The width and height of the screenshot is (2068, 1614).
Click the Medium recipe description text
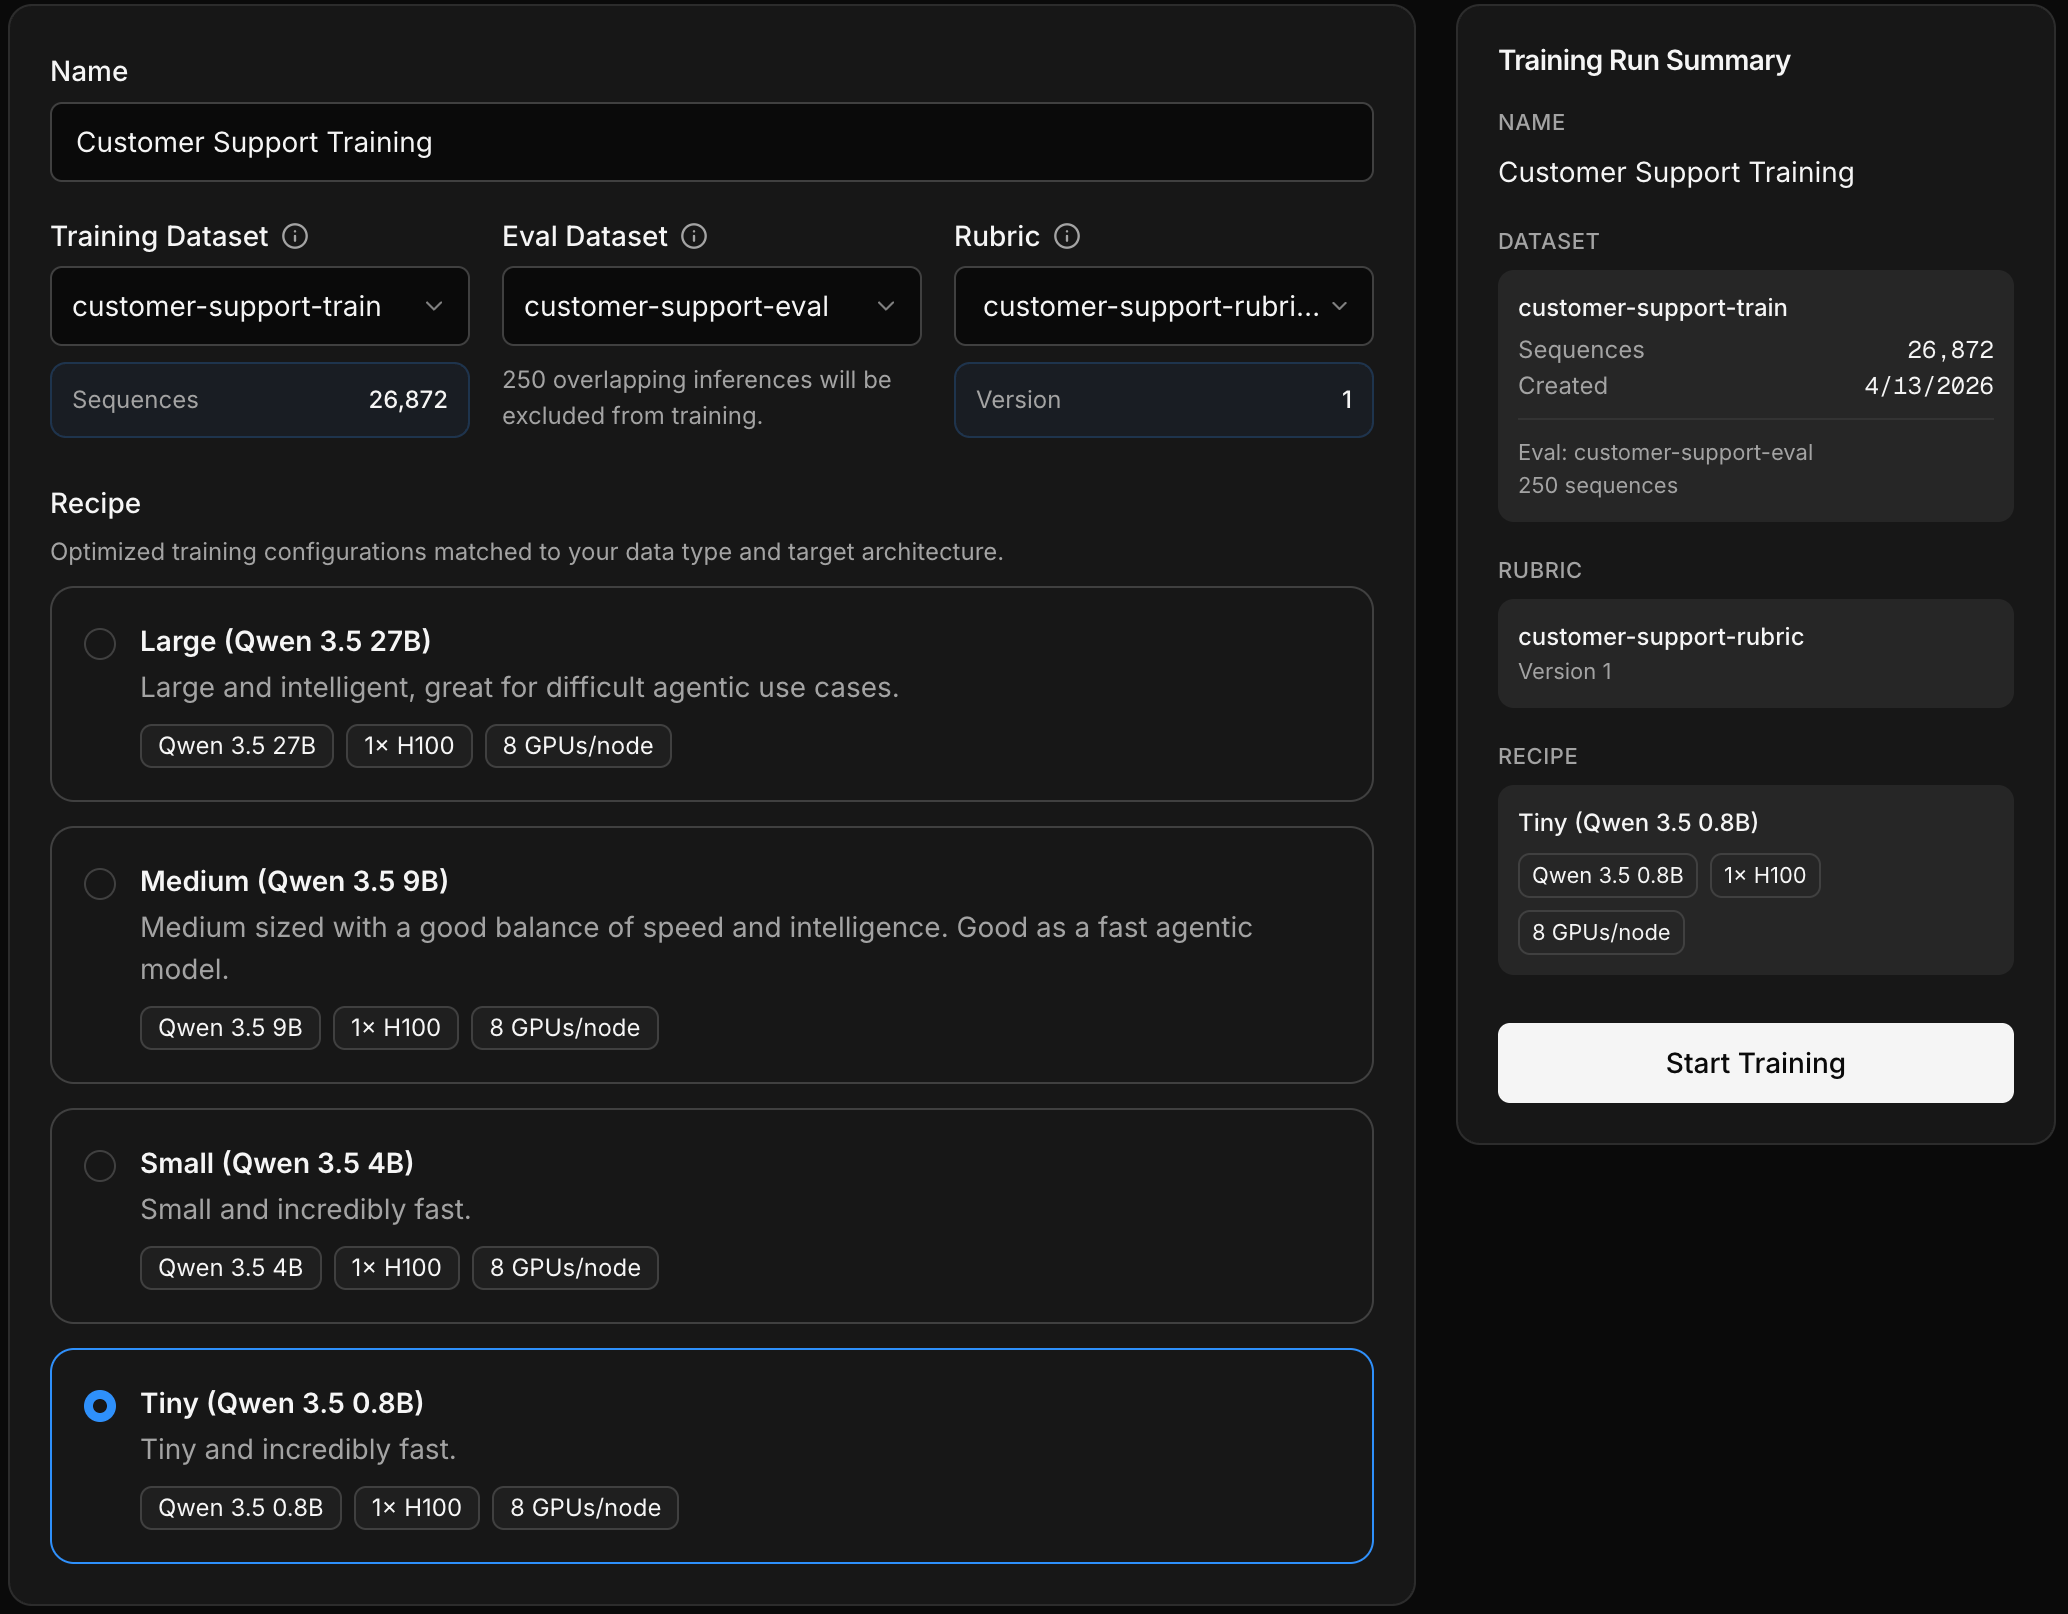[x=696, y=948]
